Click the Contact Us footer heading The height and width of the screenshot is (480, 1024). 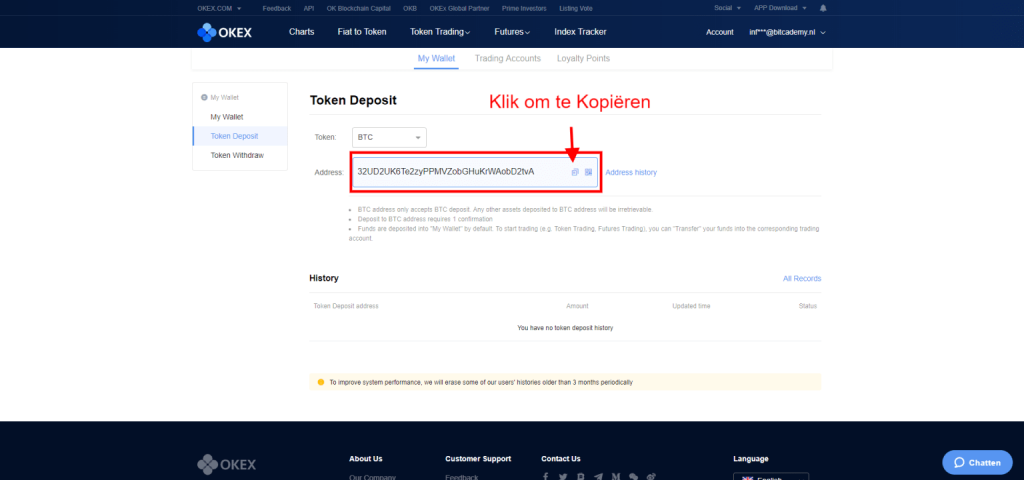pos(561,458)
